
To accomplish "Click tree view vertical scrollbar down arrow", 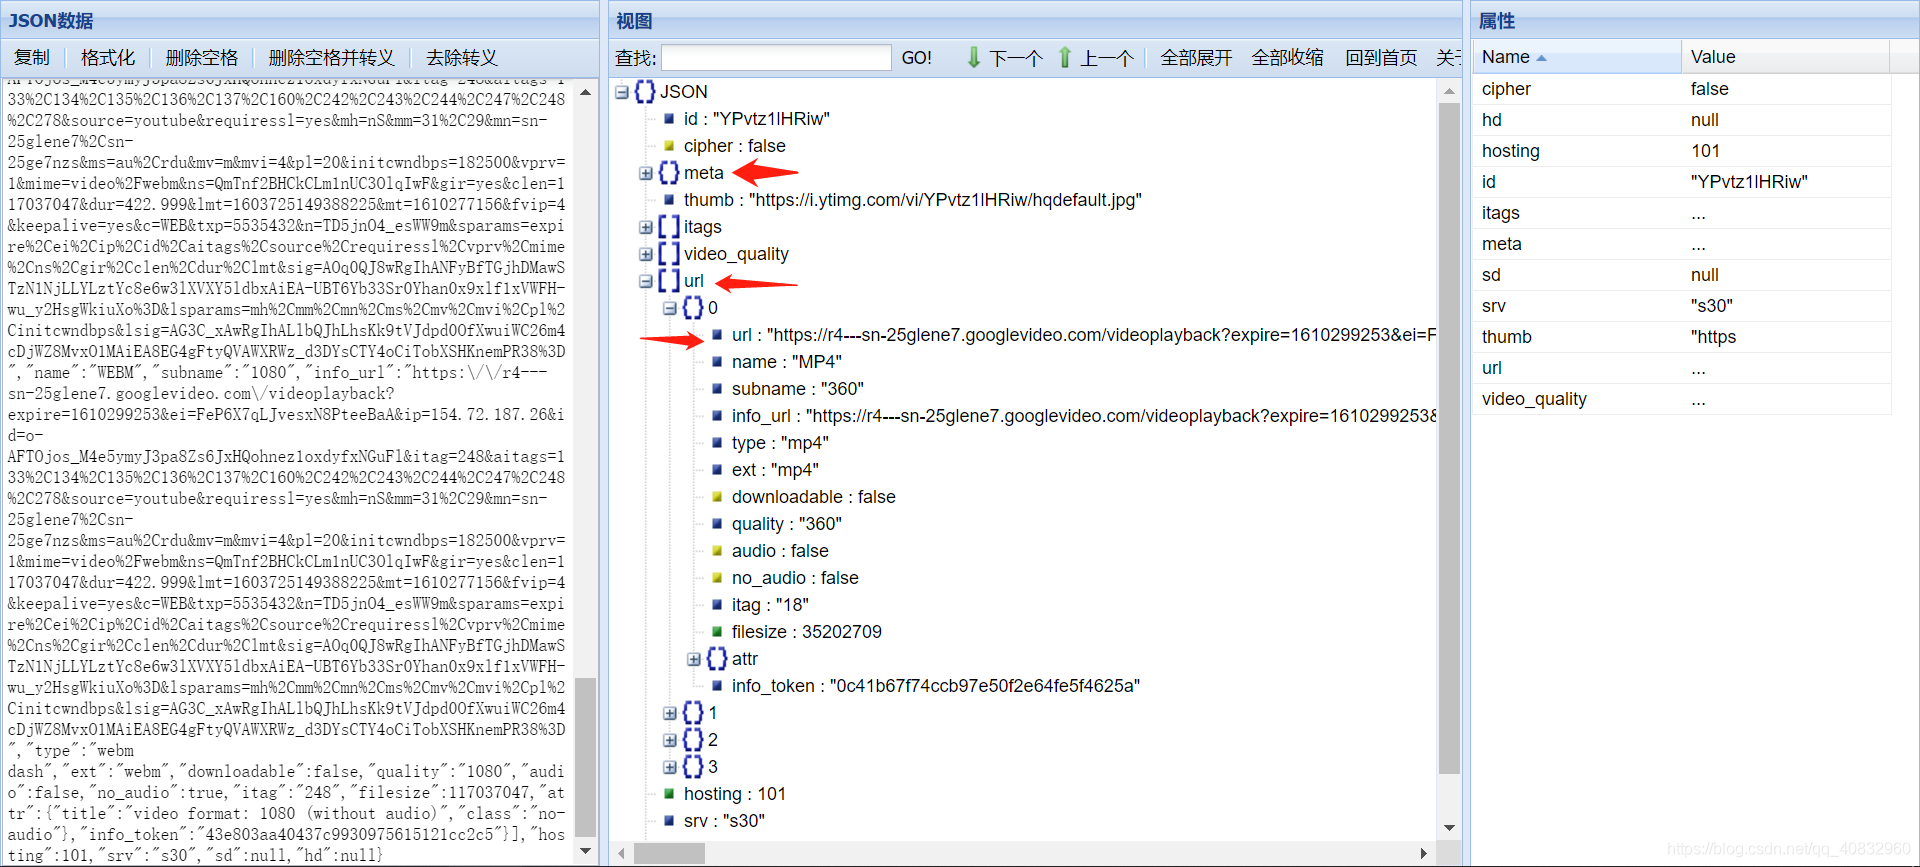I will [1449, 828].
